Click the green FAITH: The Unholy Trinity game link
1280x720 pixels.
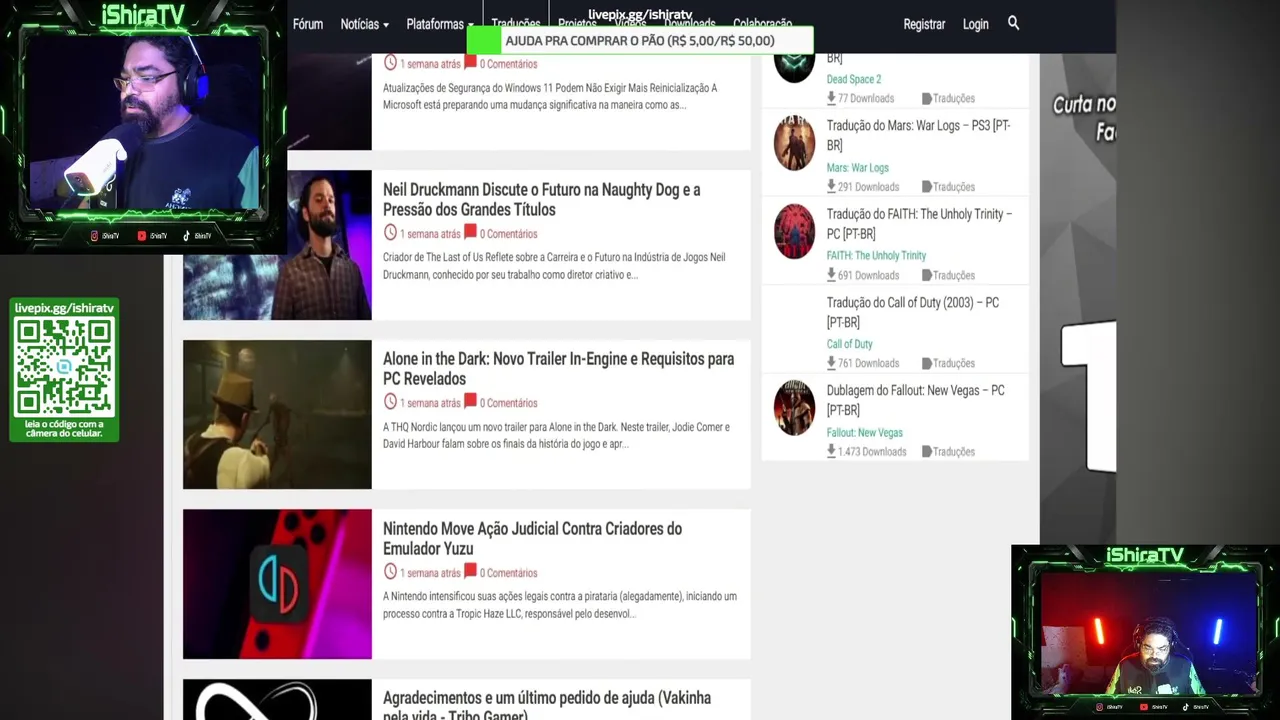(876, 255)
